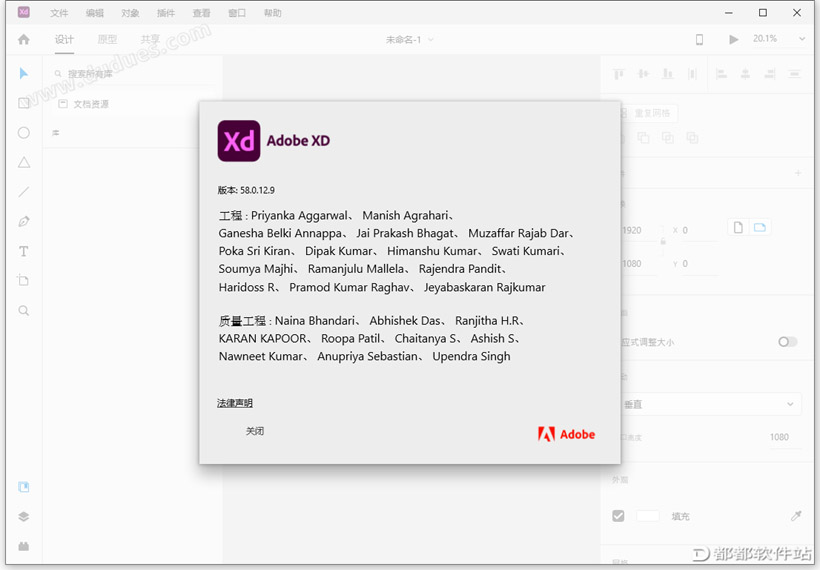Click the viewport height value 1080
The height and width of the screenshot is (570, 820).
click(779, 437)
